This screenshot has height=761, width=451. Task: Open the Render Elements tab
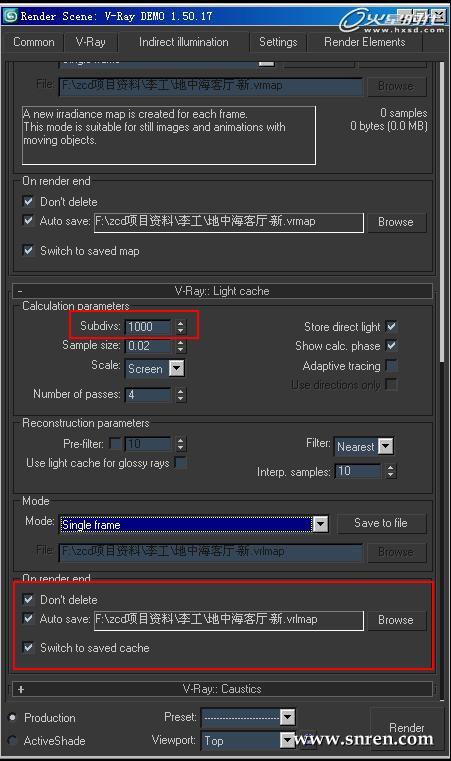(x=365, y=42)
